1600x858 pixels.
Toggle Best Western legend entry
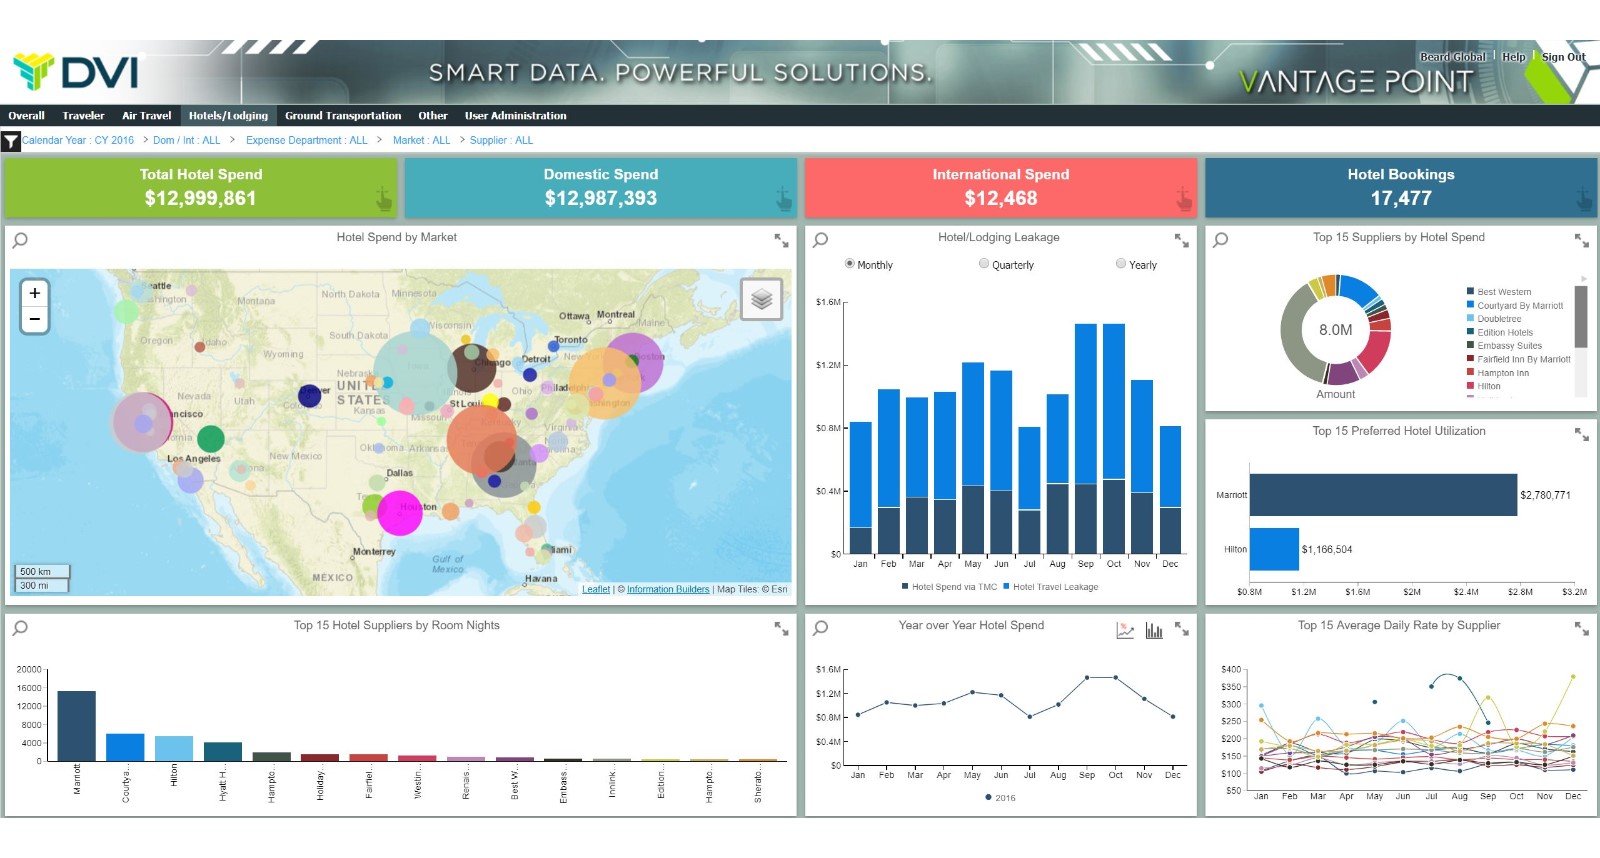point(1499,292)
